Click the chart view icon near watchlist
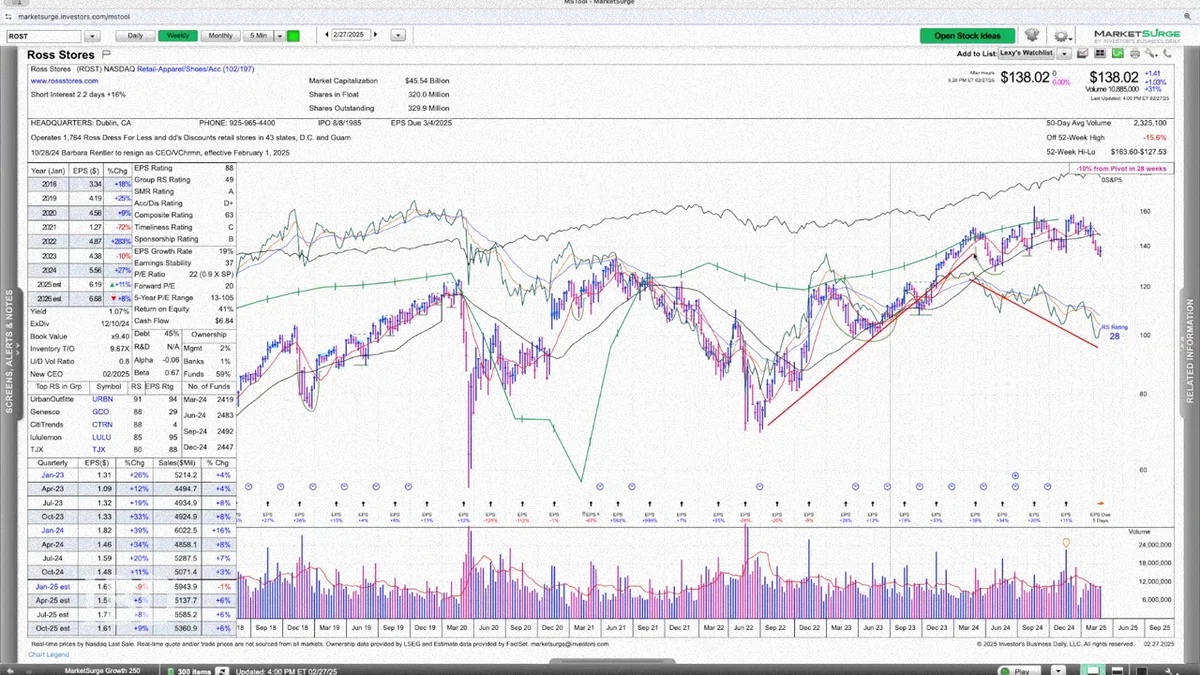1200x675 pixels. tap(1082, 53)
